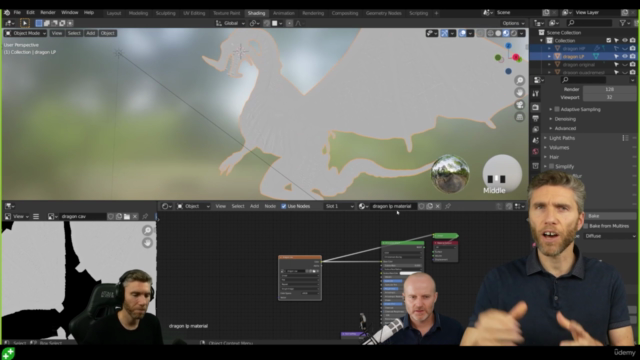Open the Diffuse bake type dropdown
Viewport: 640px width, 360px height.
point(610,236)
